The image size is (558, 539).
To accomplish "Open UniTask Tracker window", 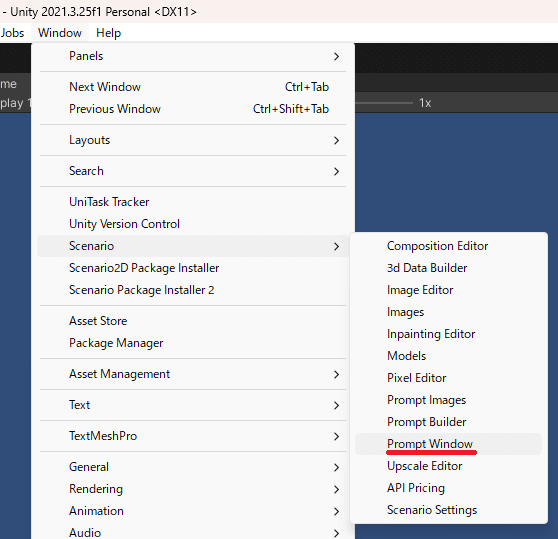I will coord(193,202).
